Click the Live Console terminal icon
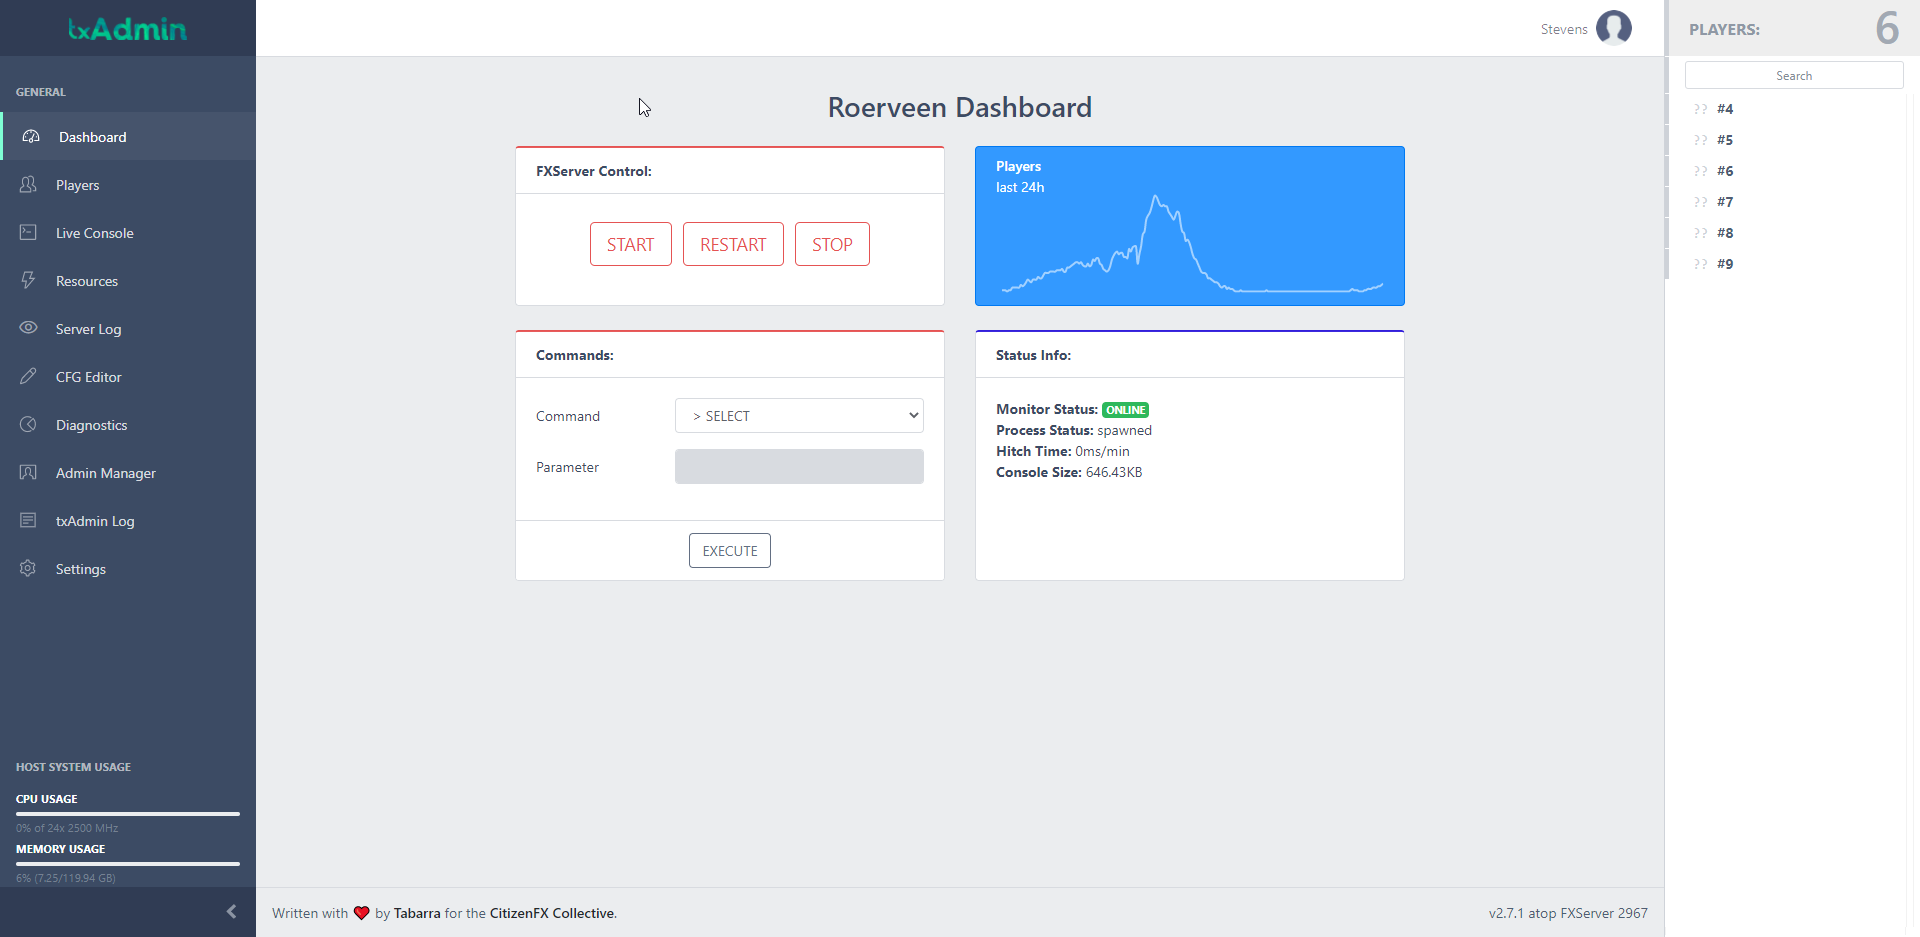The image size is (1920, 937). pos(28,233)
